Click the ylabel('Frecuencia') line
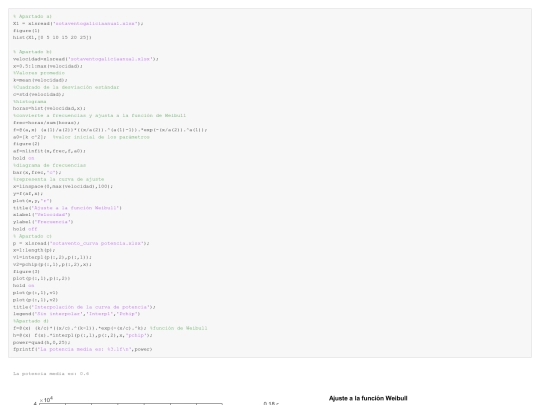This screenshot has height=405, width=540. pos(43,222)
